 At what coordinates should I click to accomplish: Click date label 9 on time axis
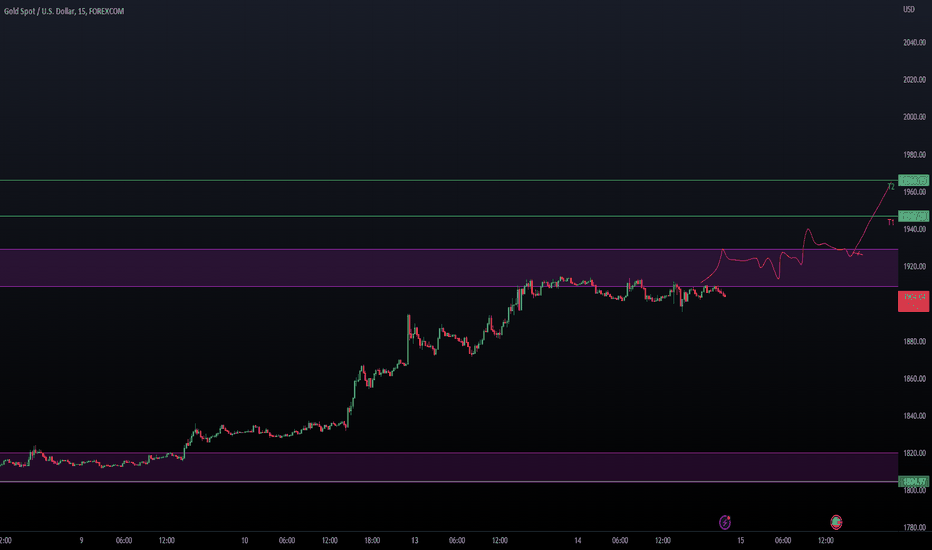tap(81, 540)
